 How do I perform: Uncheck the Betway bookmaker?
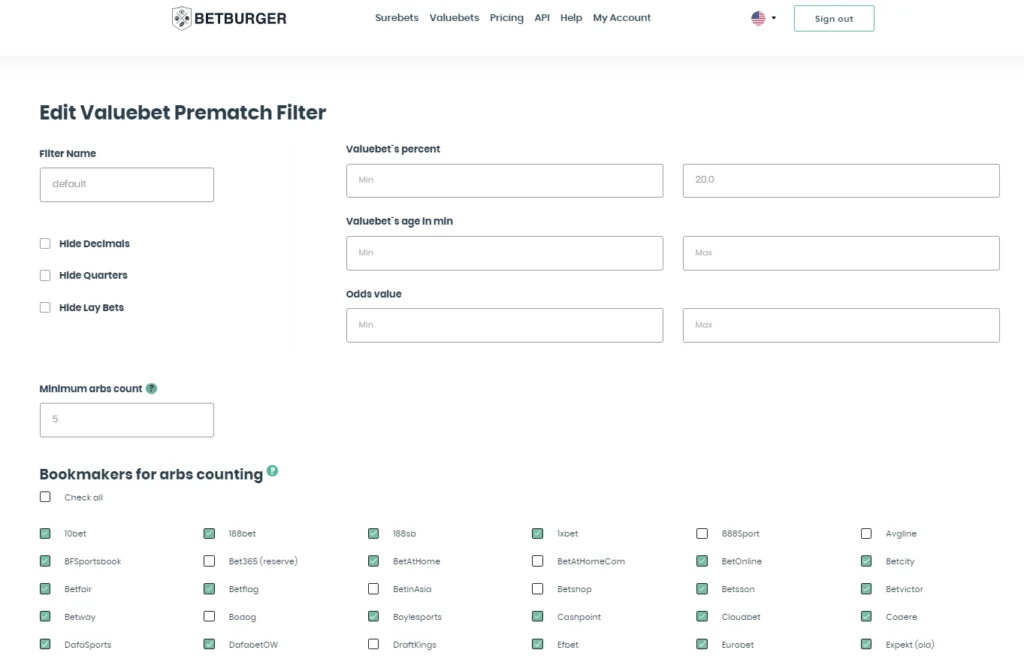(45, 616)
